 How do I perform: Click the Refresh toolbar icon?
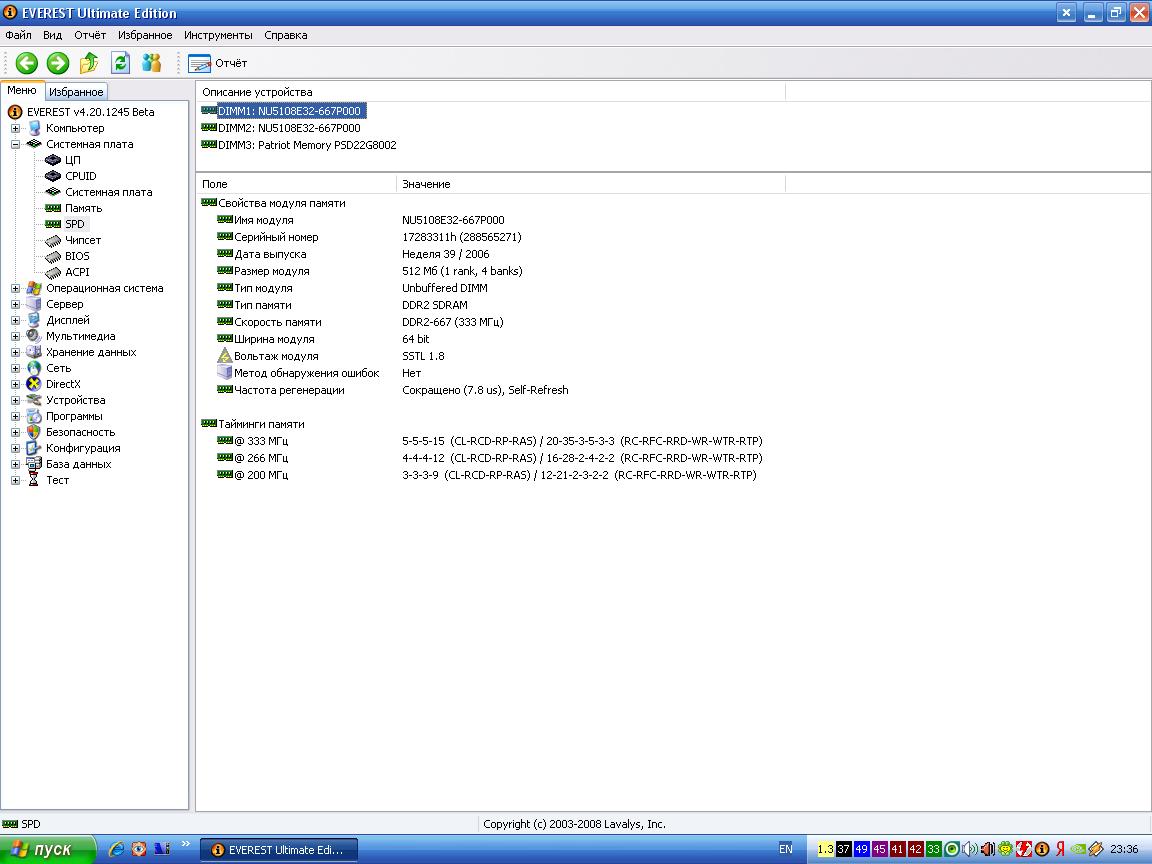120,63
